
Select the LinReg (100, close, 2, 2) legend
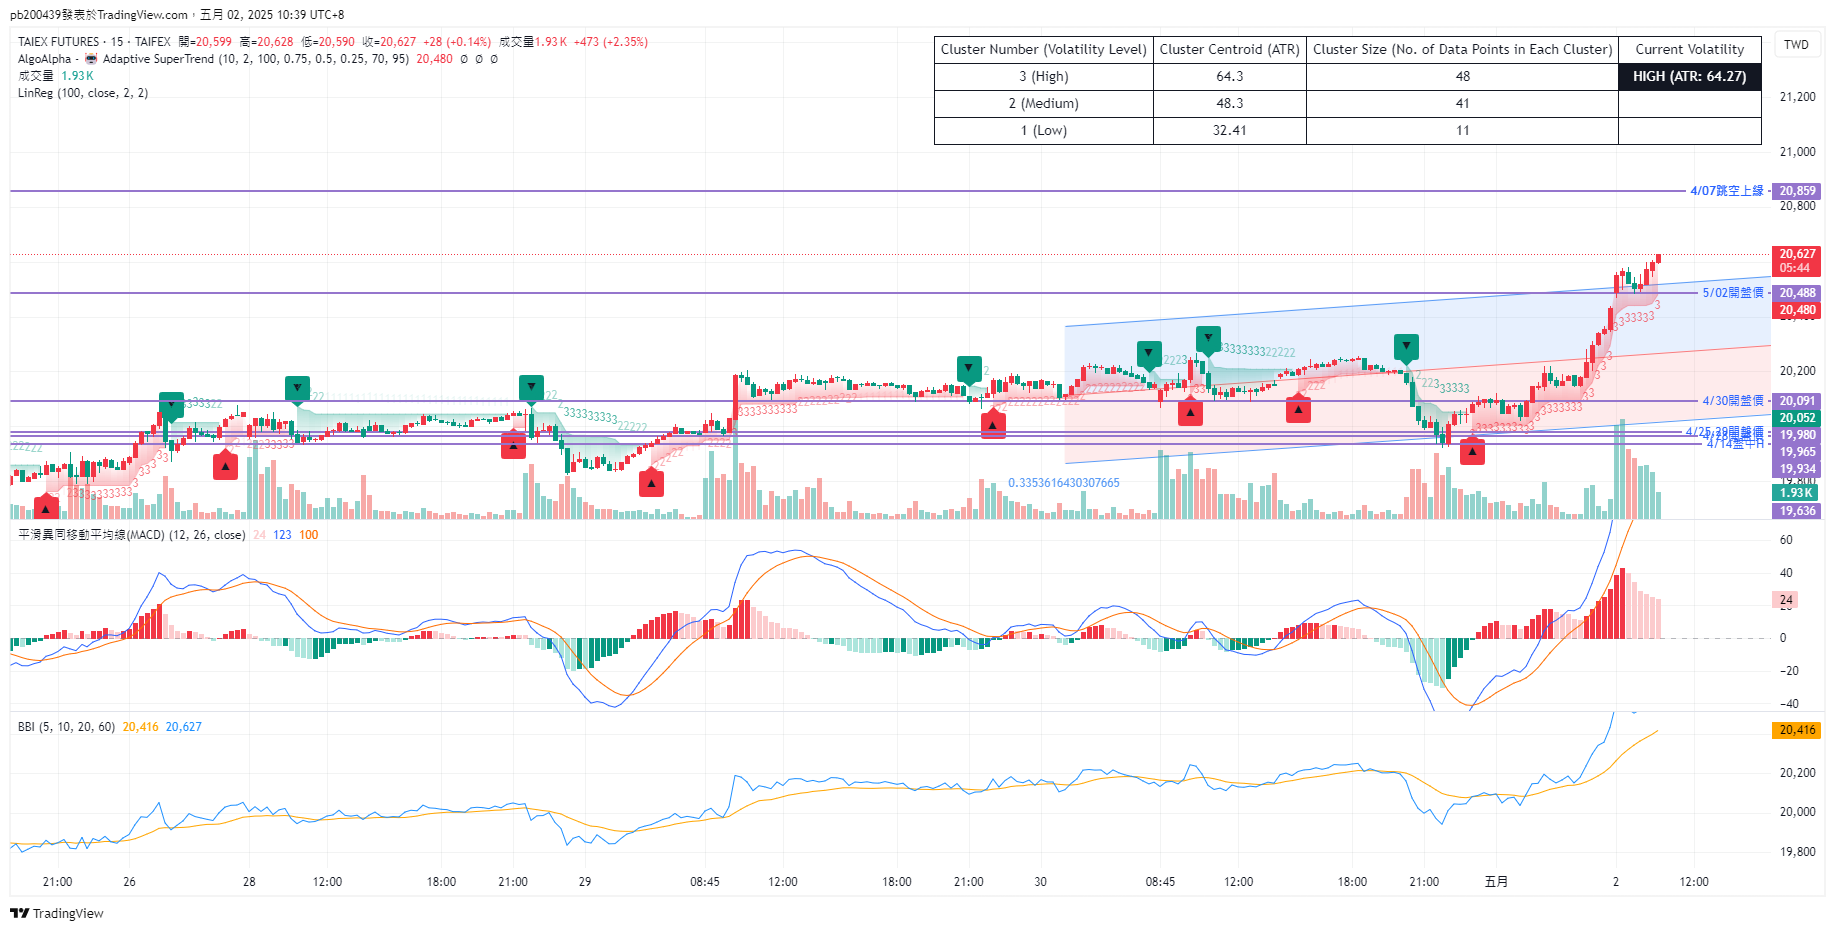[83, 93]
